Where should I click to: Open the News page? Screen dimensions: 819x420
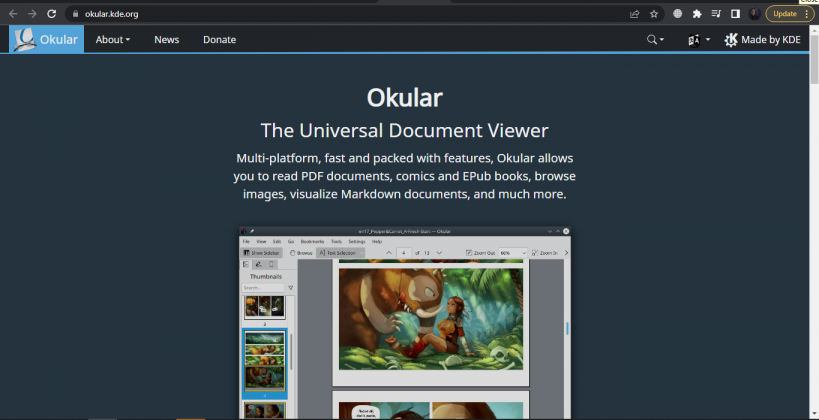tap(167, 40)
